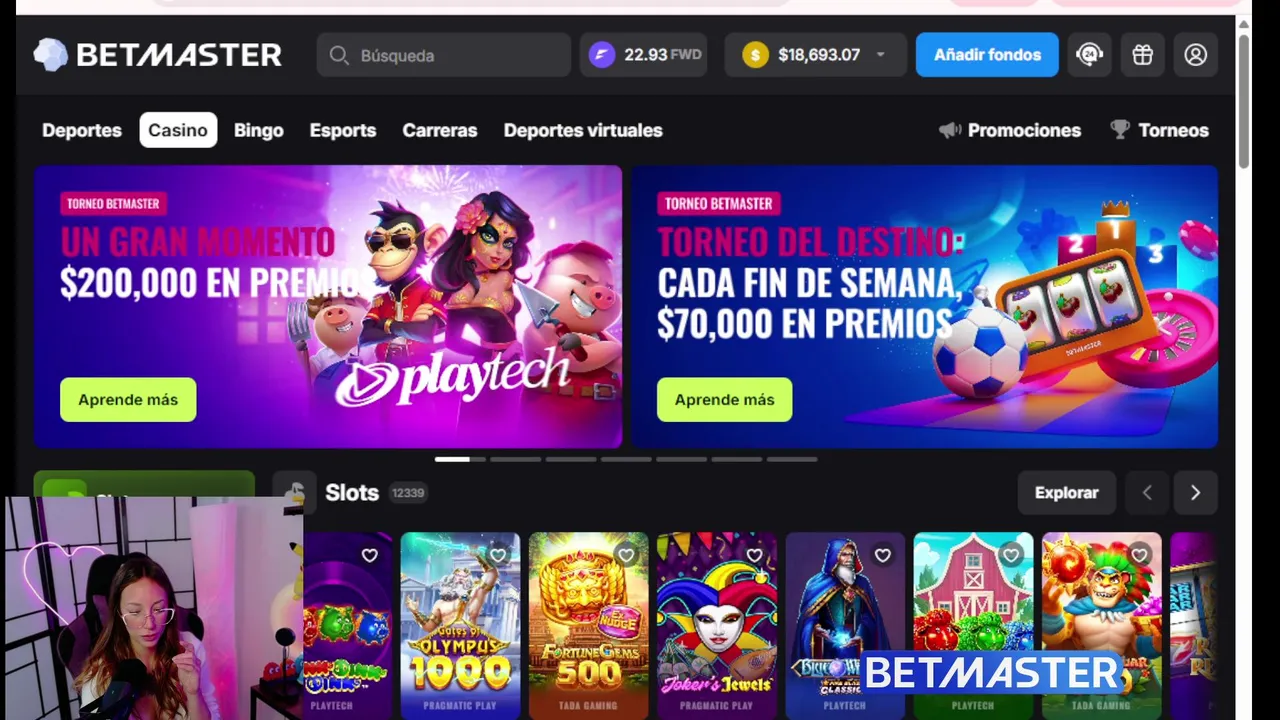The height and width of the screenshot is (720, 1280).
Task: Favorite the Gates of Olympus 1000 game
Action: point(498,555)
